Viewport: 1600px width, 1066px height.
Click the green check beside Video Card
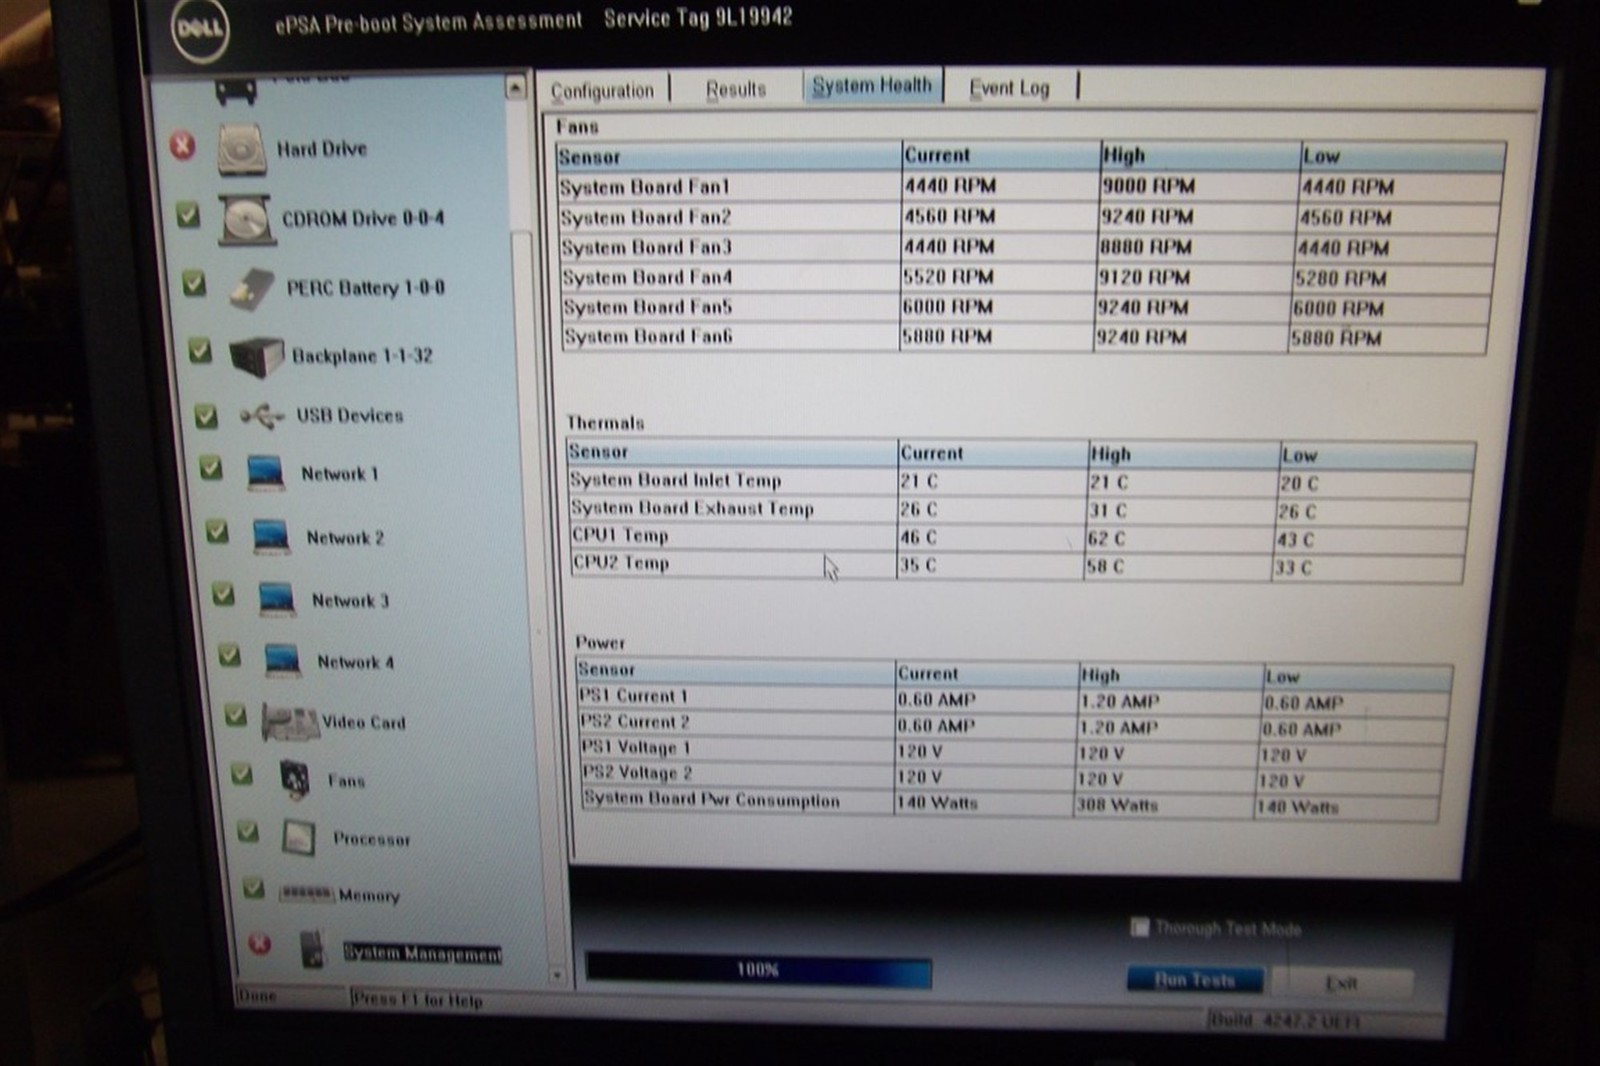[x=236, y=715]
